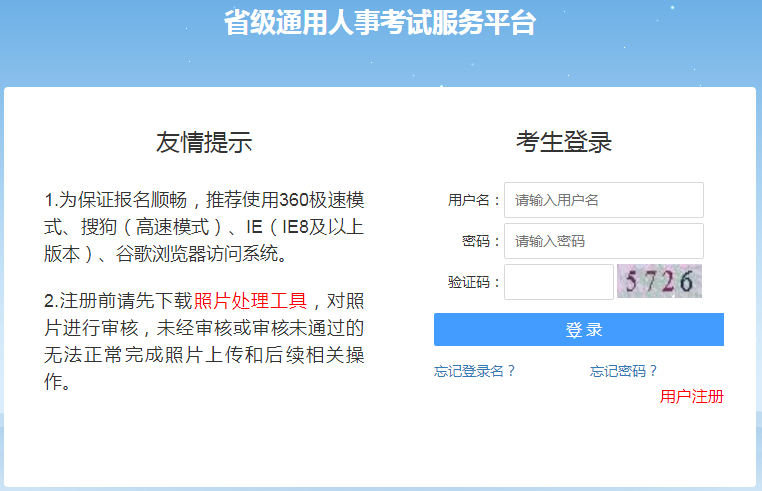Click the 密码： label
The width and height of the screenshot is (762, 491).
(481, 241)
